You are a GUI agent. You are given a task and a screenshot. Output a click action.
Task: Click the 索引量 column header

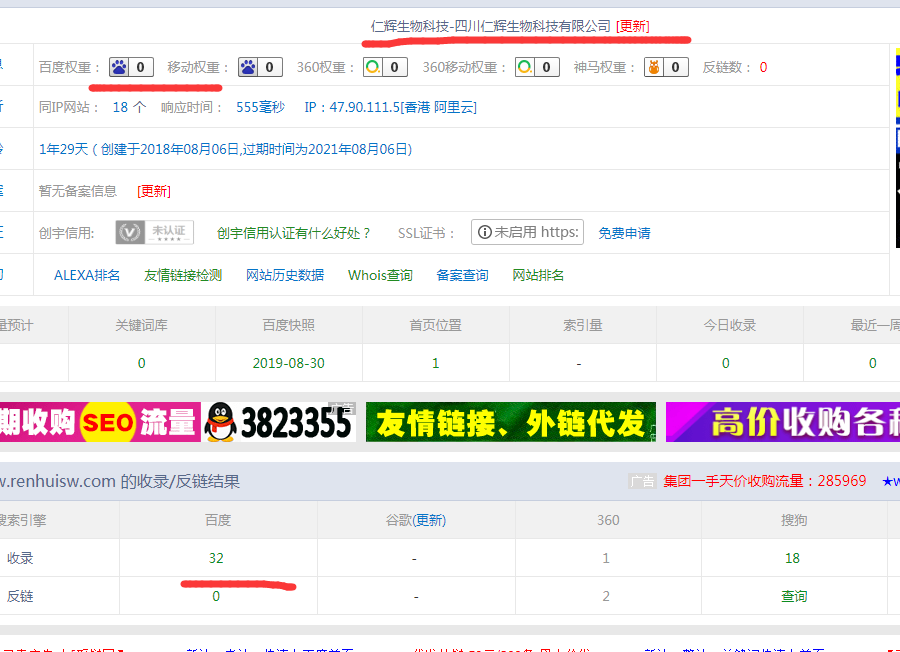tap(583, 325)
